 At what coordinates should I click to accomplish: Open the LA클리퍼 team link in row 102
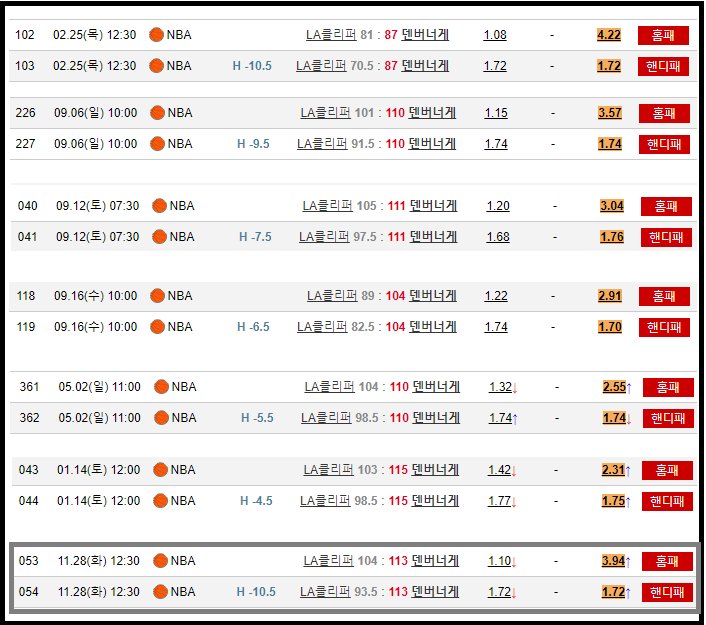point(331,35)
